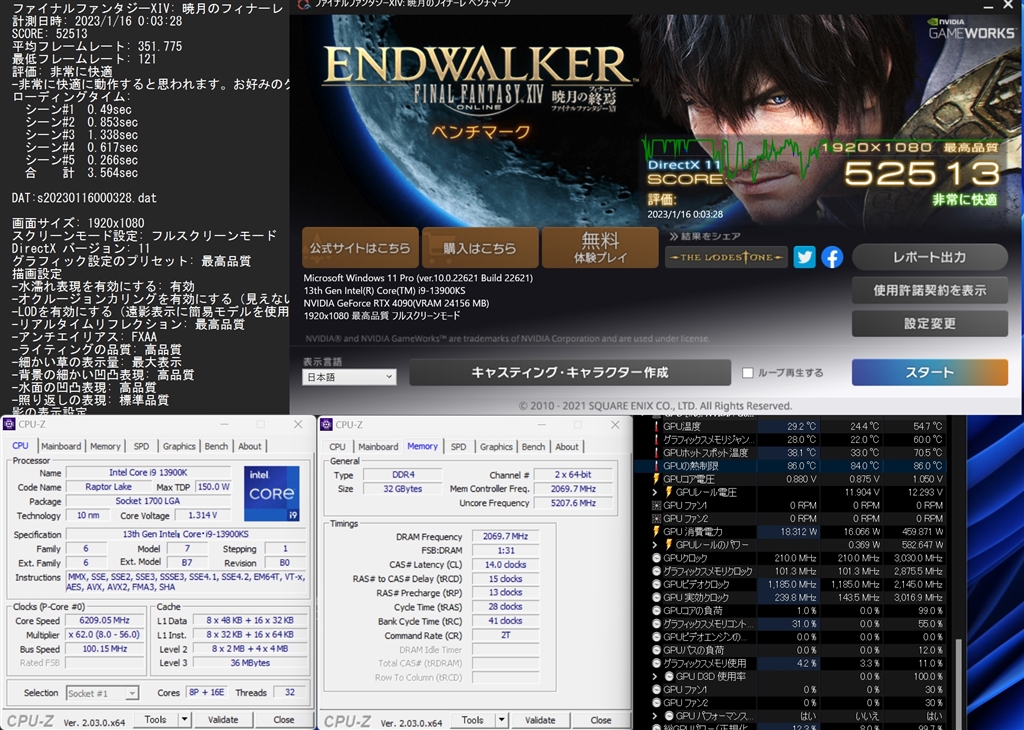Click Tools button in left CPU-Z window

155,720
